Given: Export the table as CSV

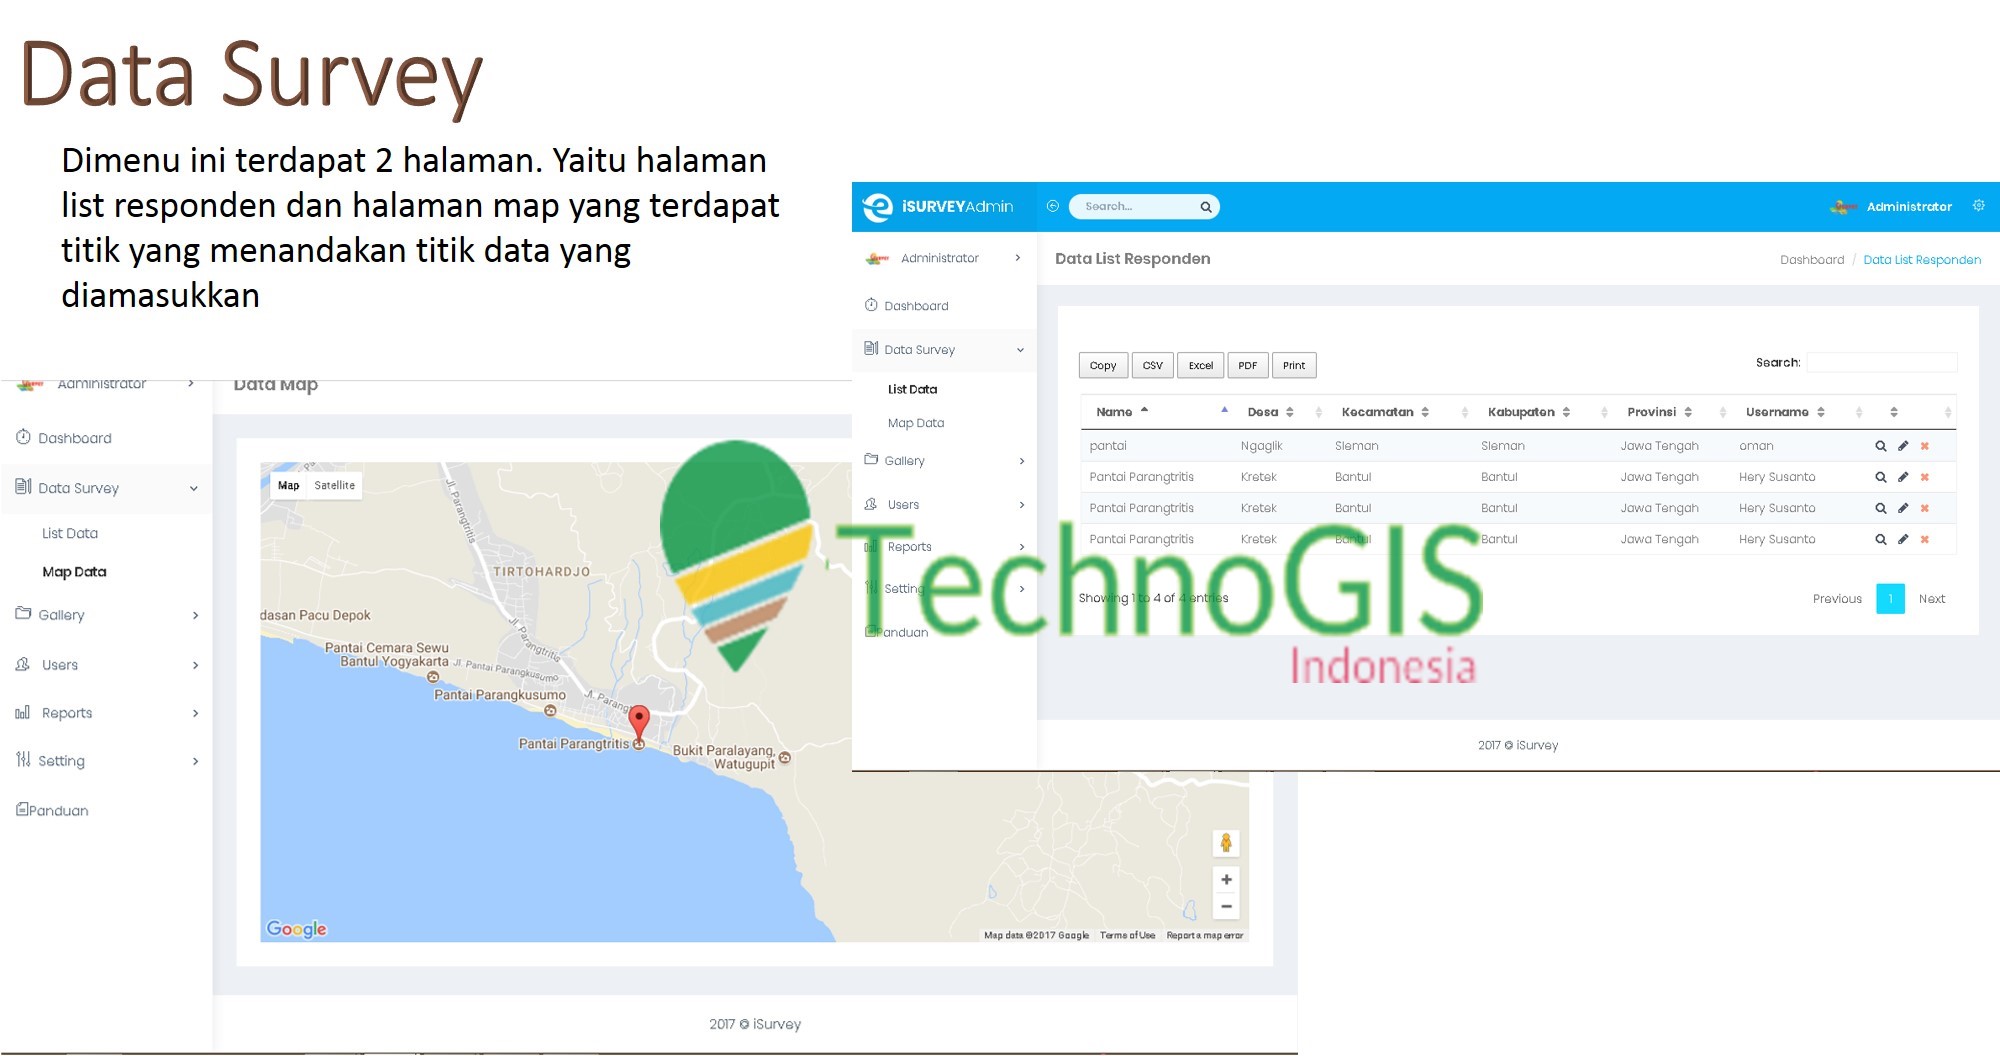Looking at the screenshot, I should [1152, 365].
